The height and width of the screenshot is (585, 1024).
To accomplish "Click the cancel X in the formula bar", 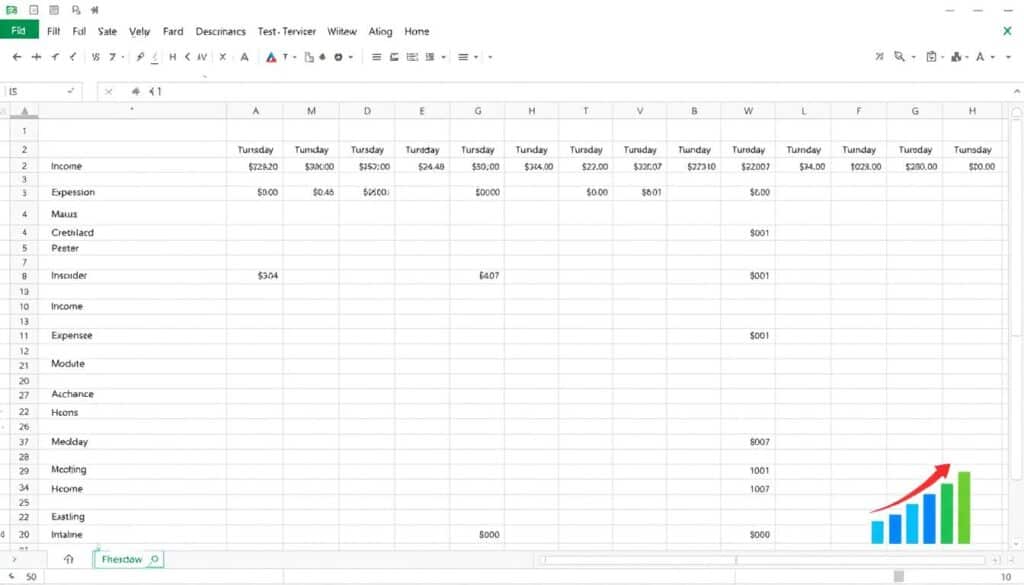I will 108,91.
